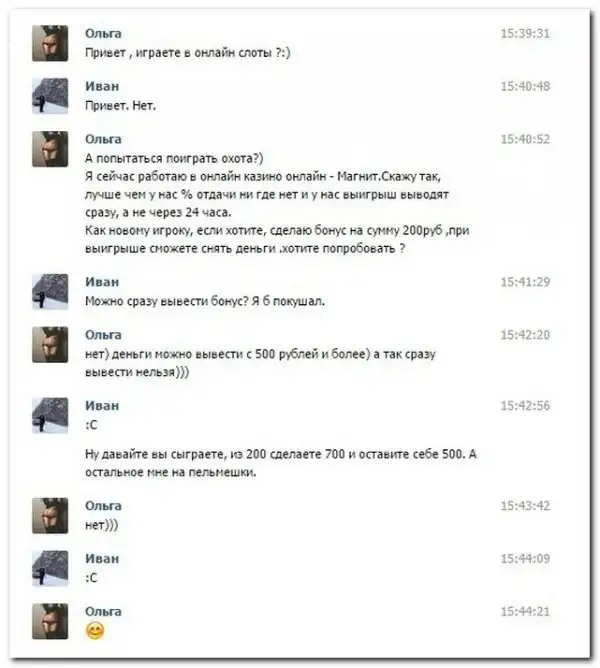Click Ольга's avatar at the 500 рублей message

point(50,344)
